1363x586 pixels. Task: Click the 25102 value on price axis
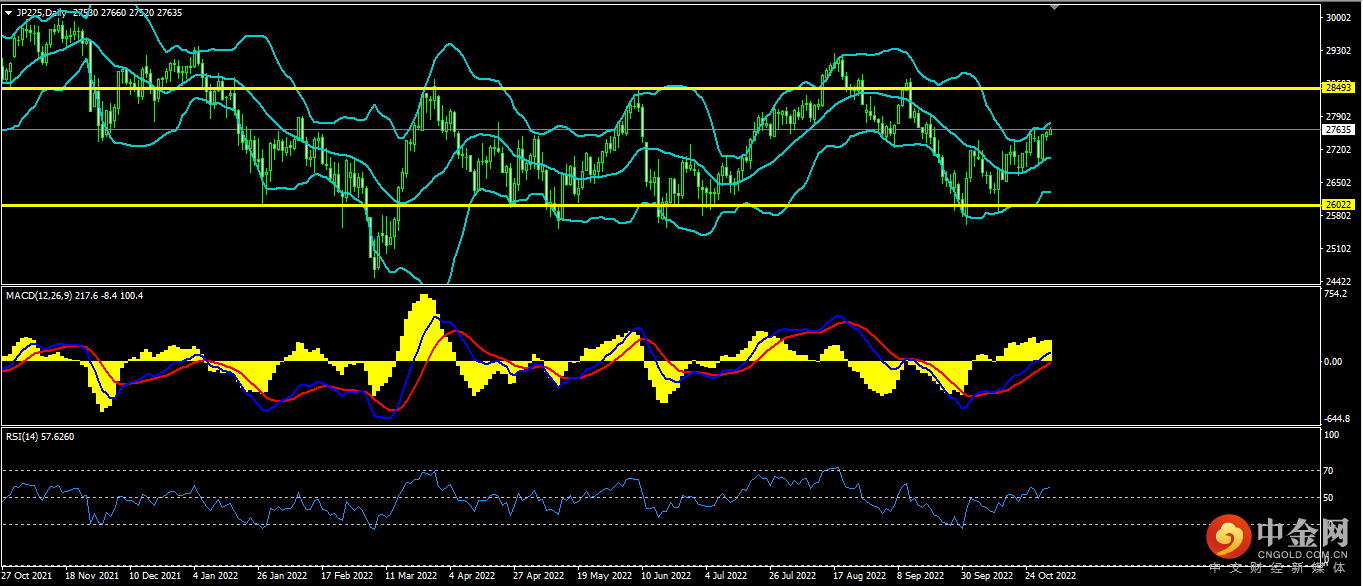click(x=1337, y=248)
